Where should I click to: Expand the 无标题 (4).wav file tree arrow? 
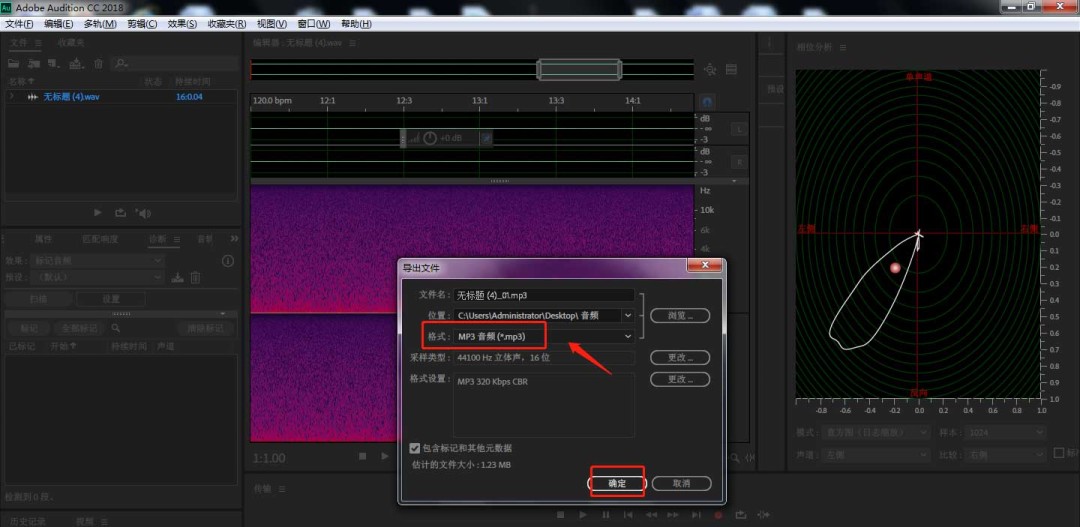(x=11, y=97)
